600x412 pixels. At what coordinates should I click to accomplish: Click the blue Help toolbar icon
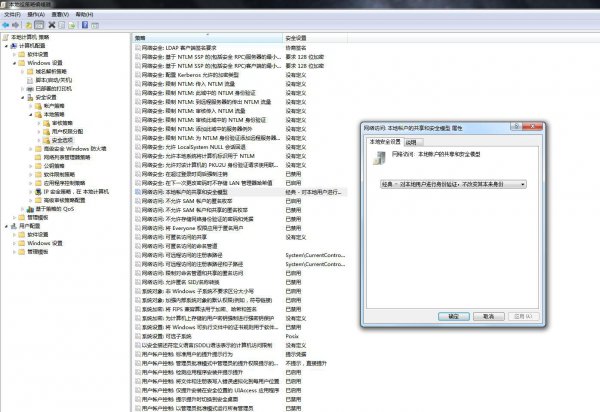[84, 26]
